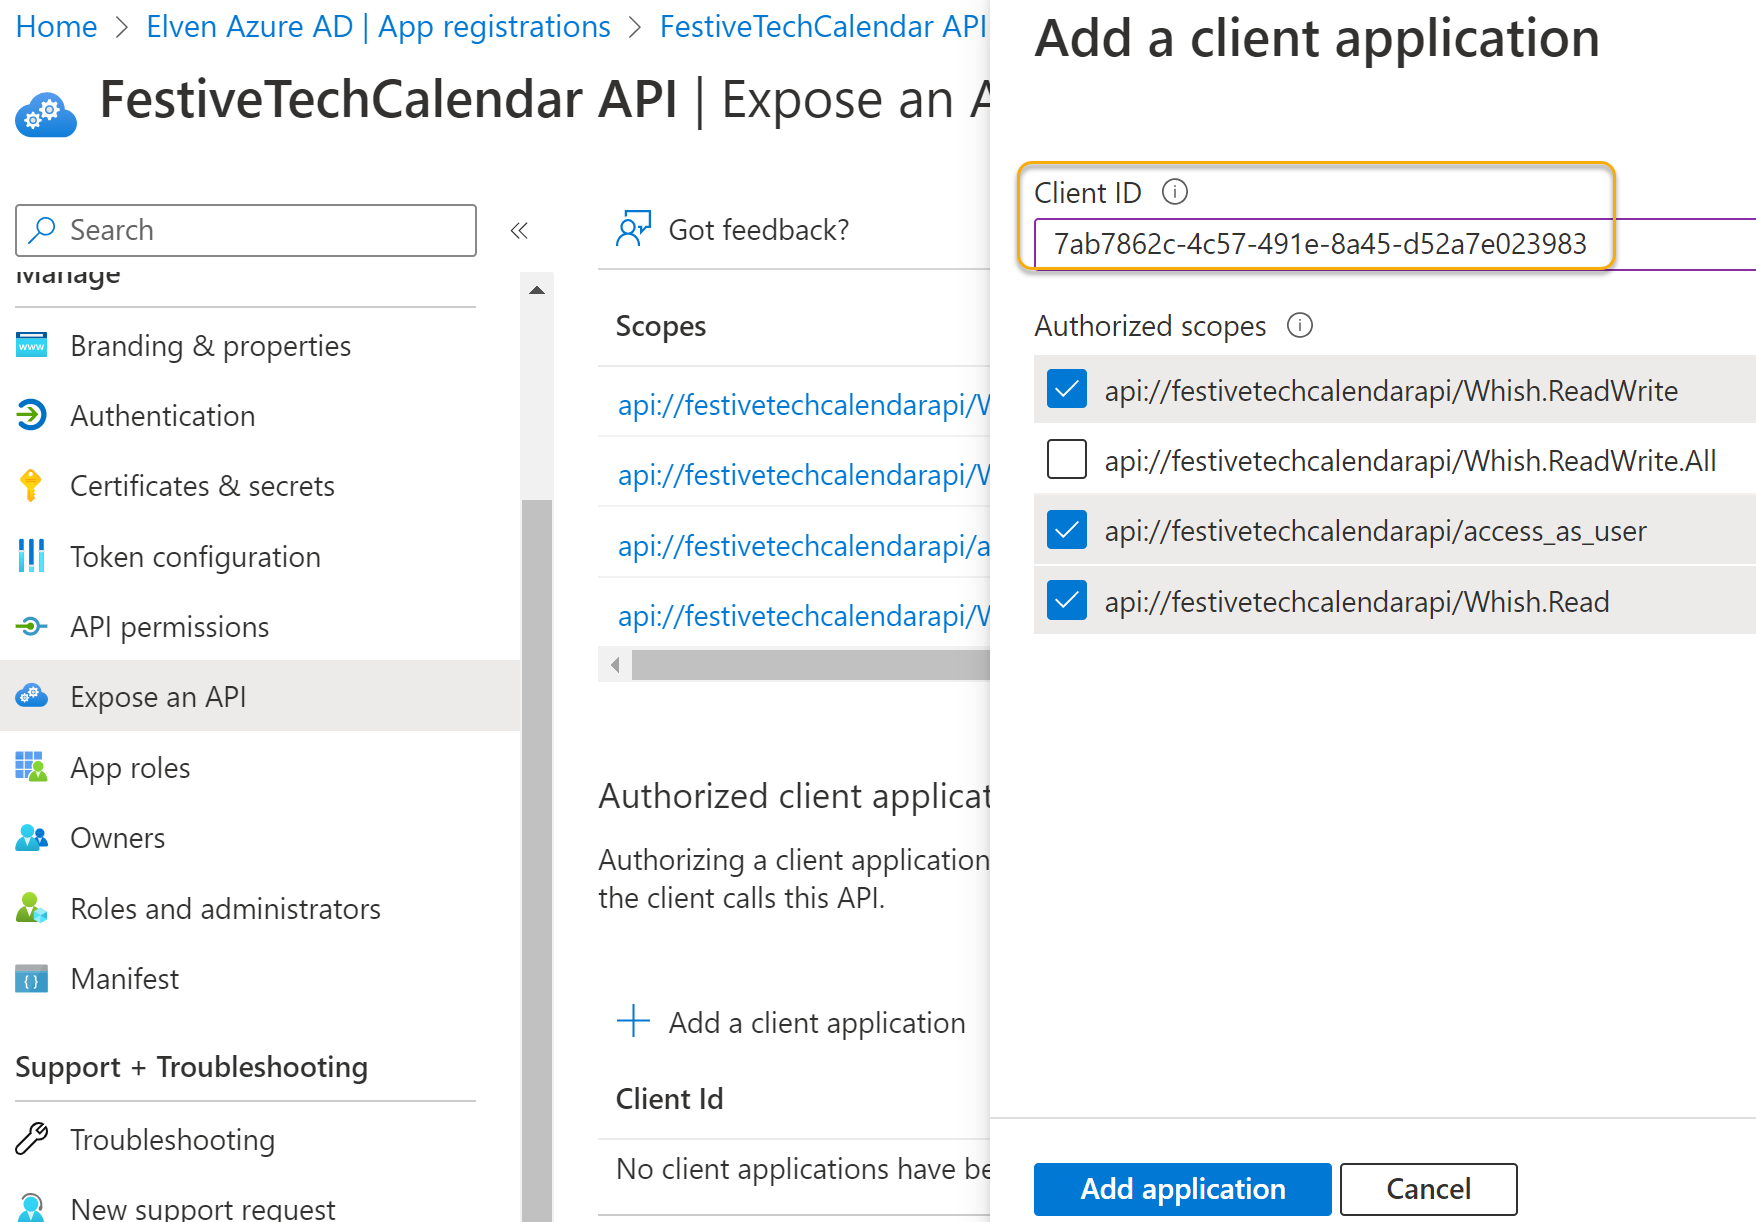The height and width of the screenshot is (1222, 1756).
Task: Click the Manifest braces icon
Action: tap(32, 979)
